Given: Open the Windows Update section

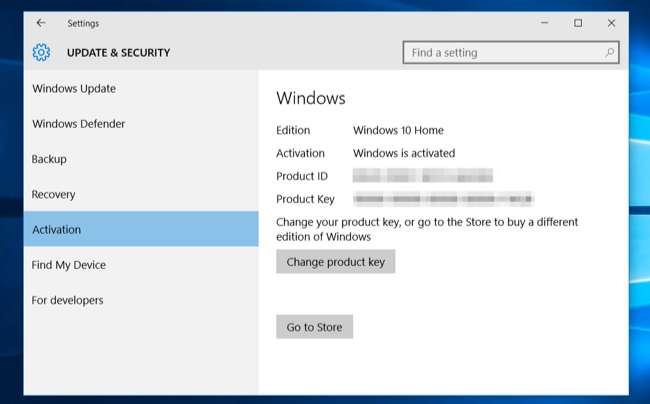Looking at the screenshot, I should tap(74, 89).
